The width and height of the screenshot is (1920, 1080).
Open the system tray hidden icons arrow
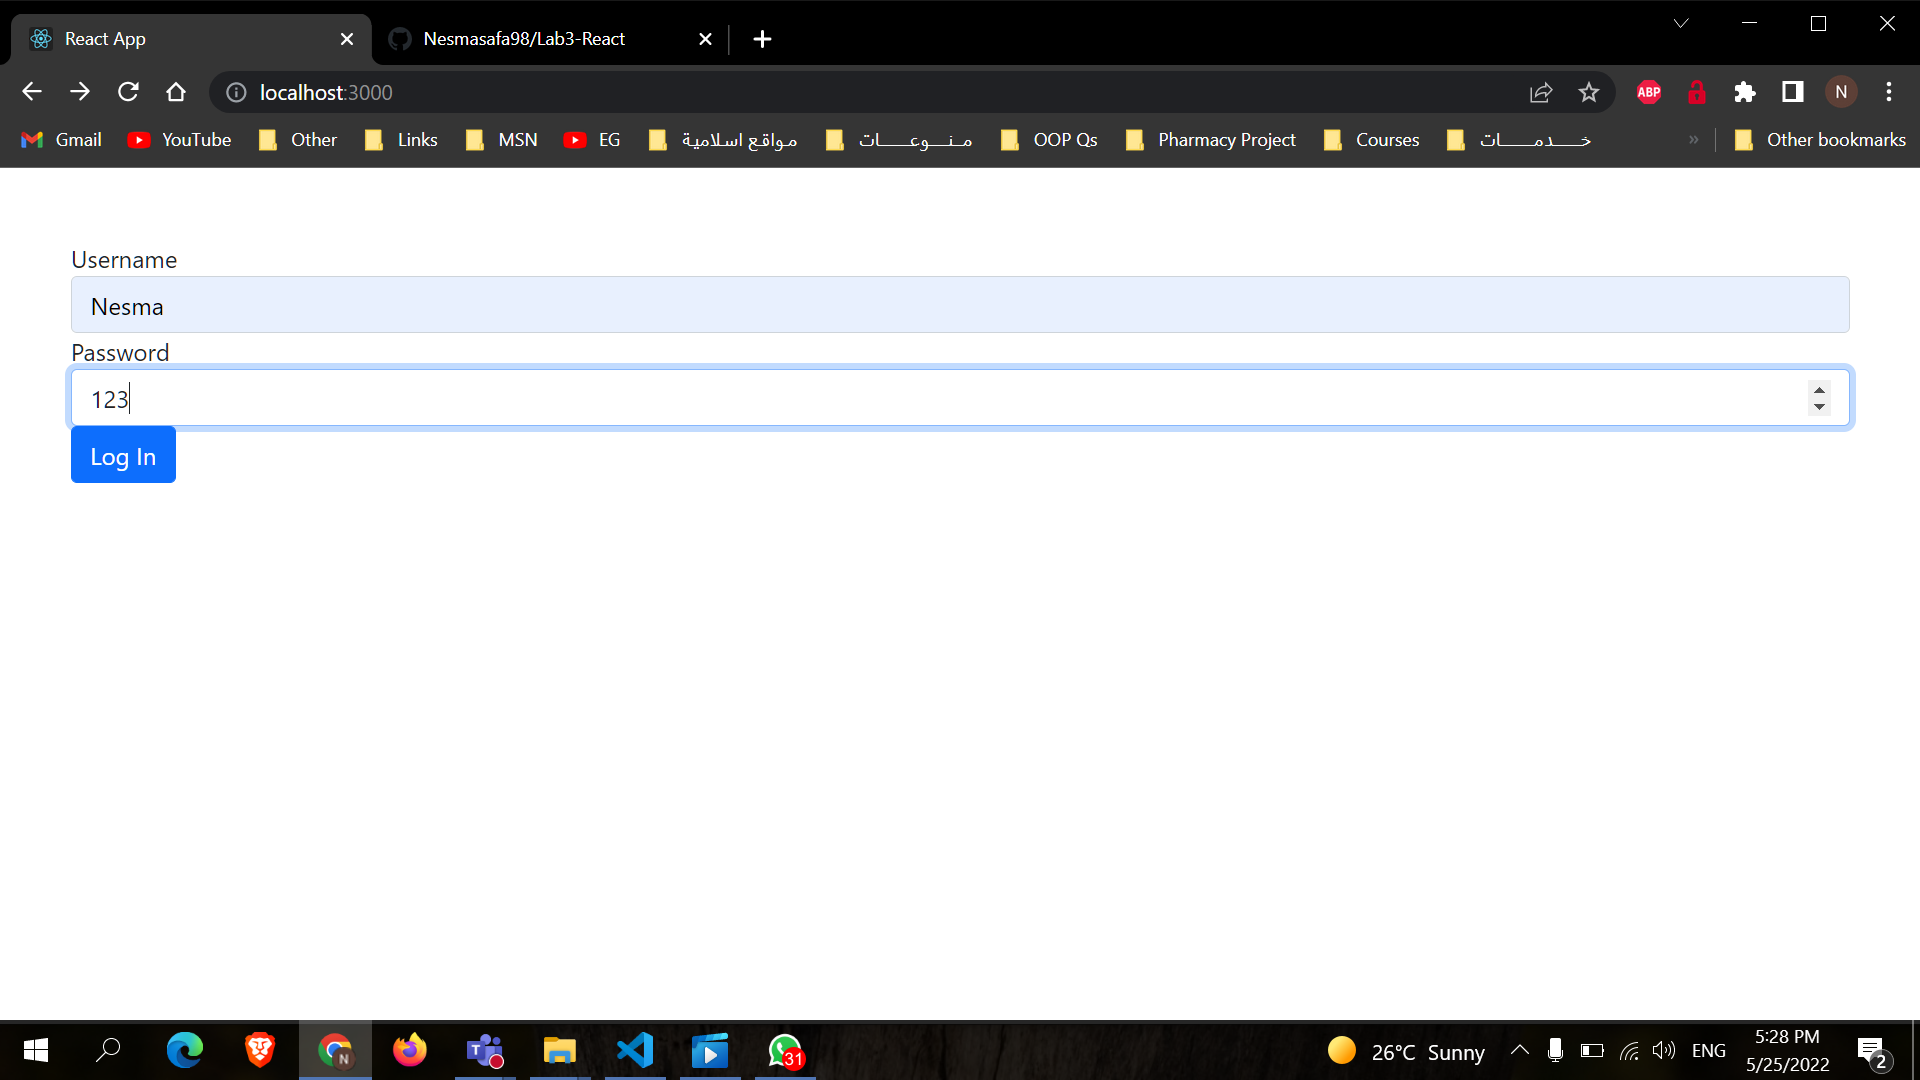pos(1520,1050)
